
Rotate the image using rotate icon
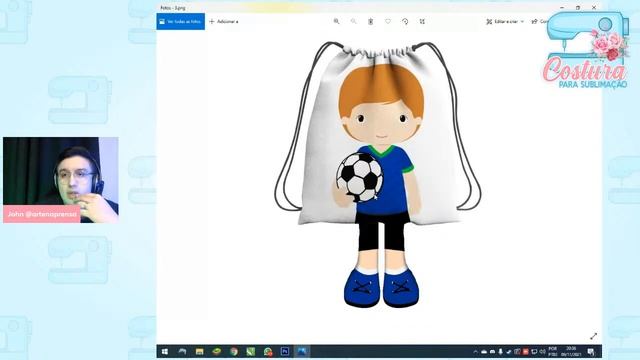coord(405,21)
